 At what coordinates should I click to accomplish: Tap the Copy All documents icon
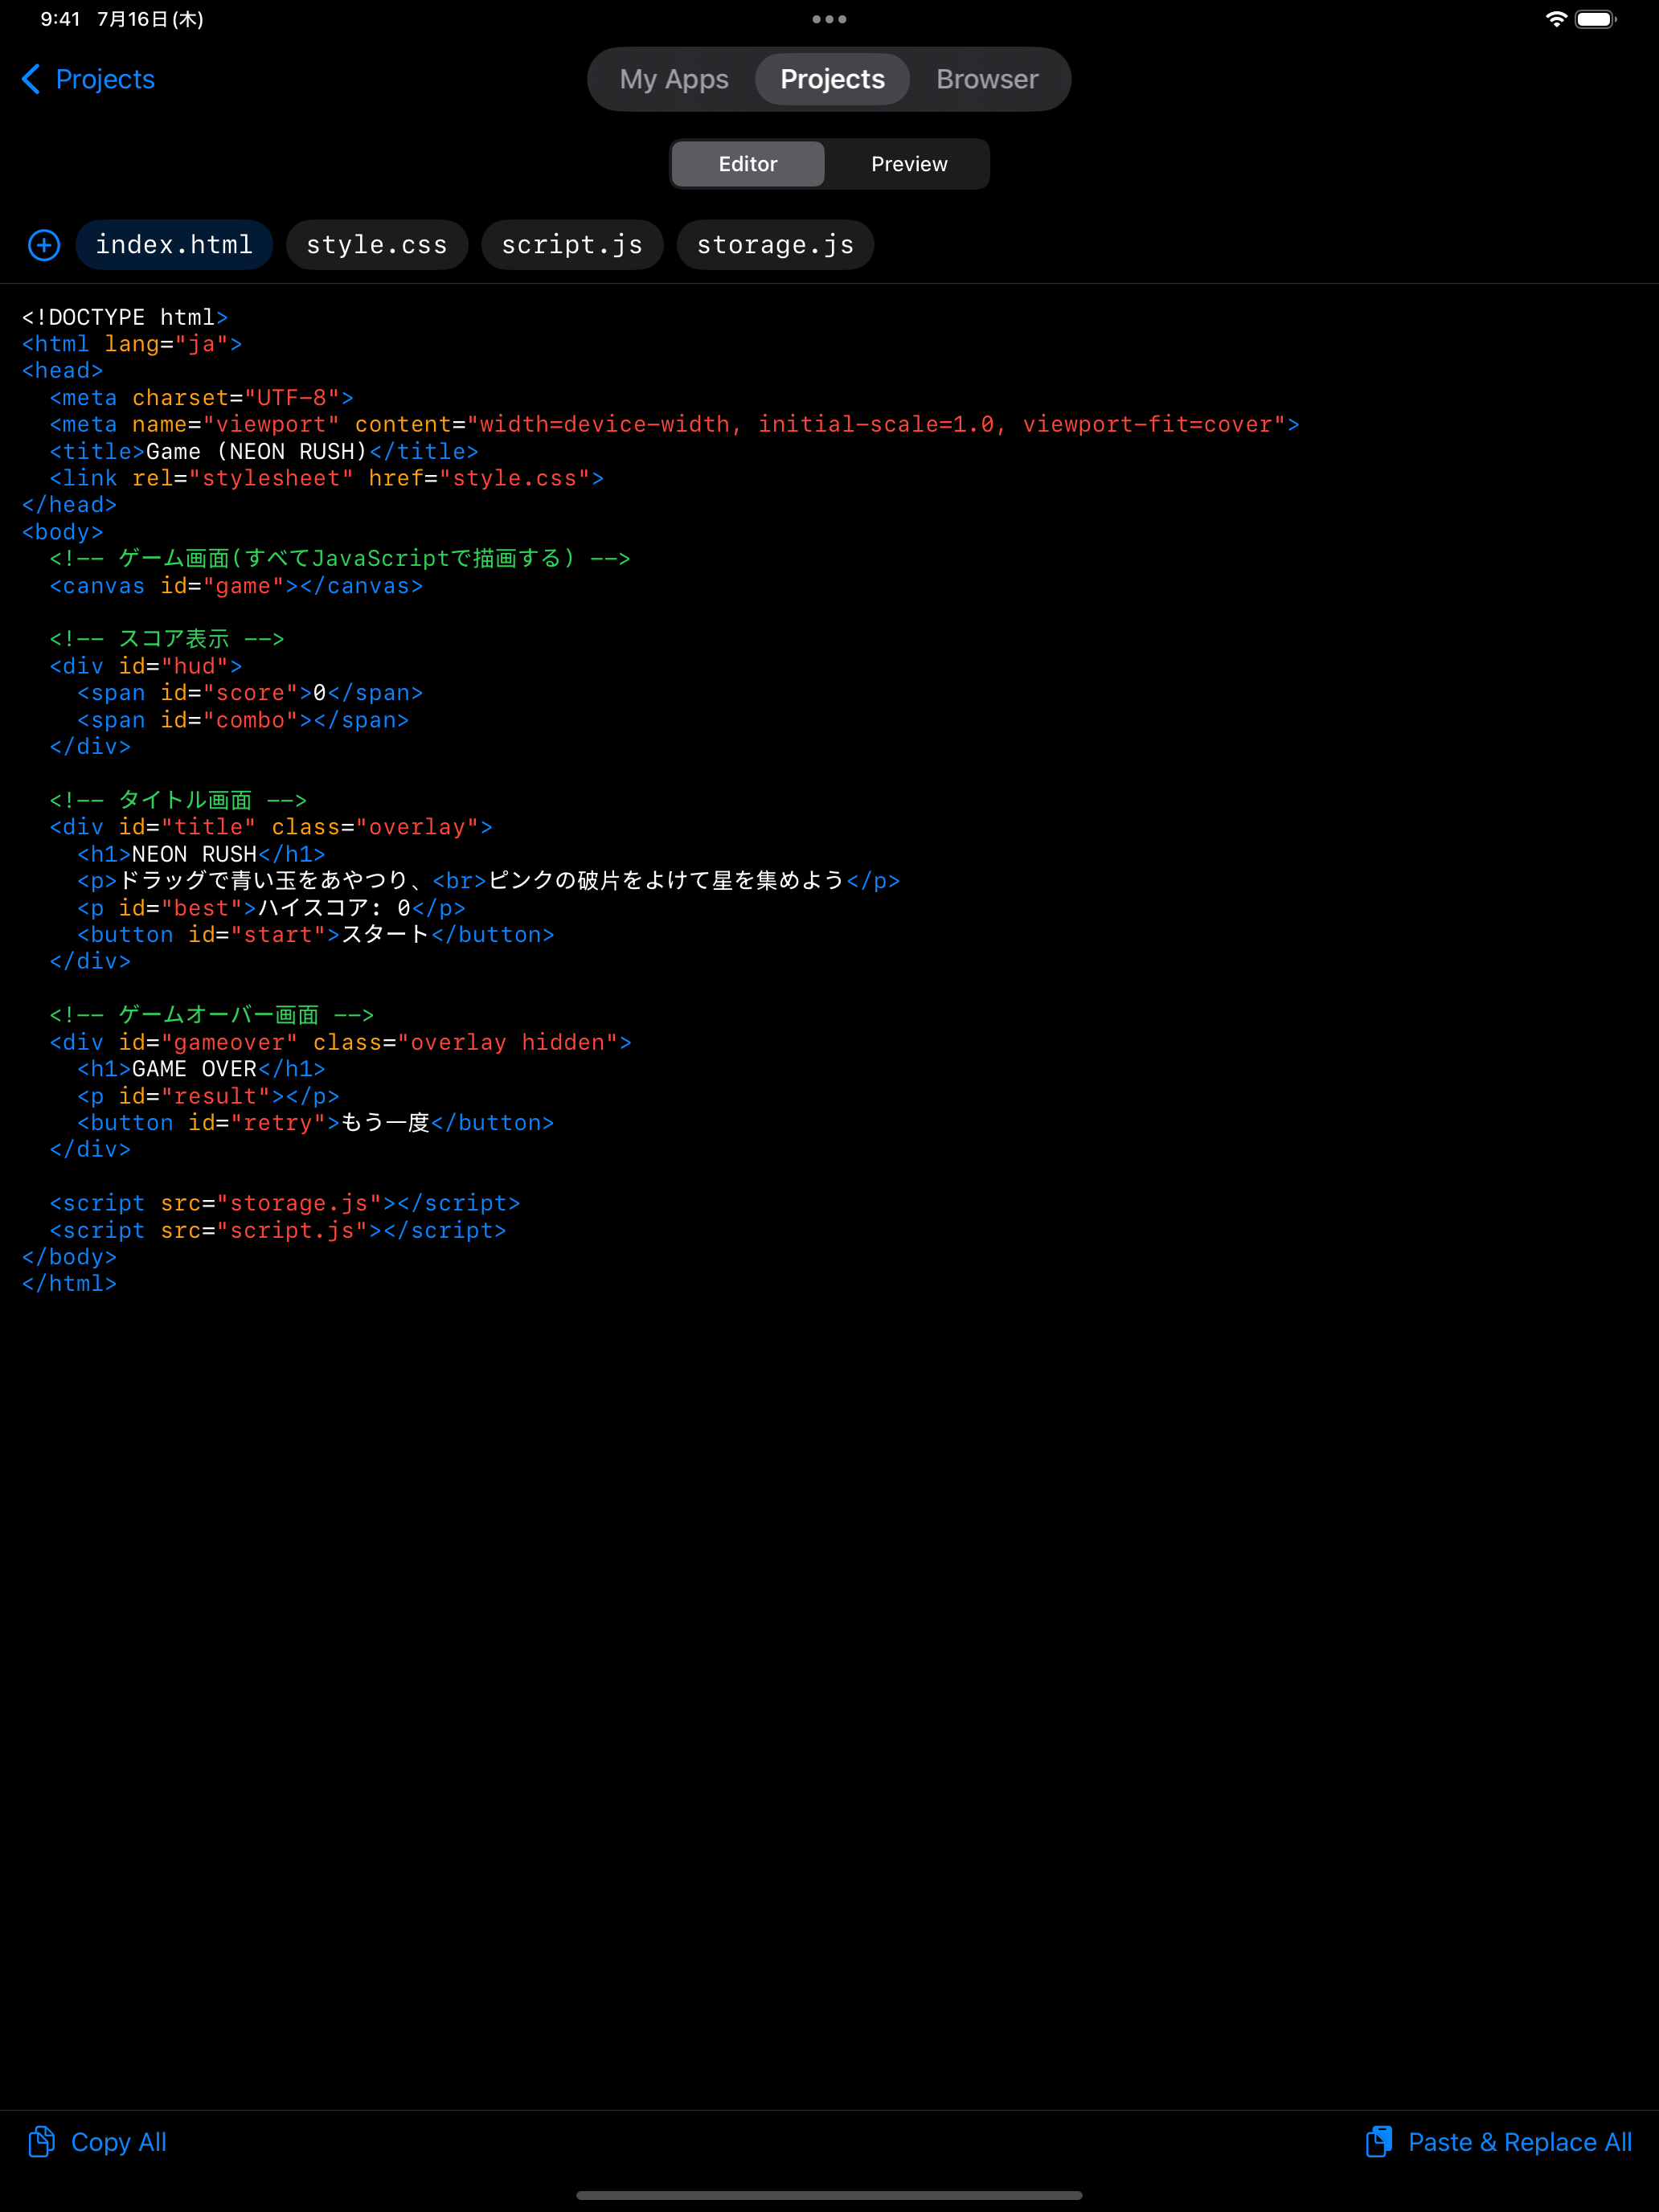(x=41, y=2141)
